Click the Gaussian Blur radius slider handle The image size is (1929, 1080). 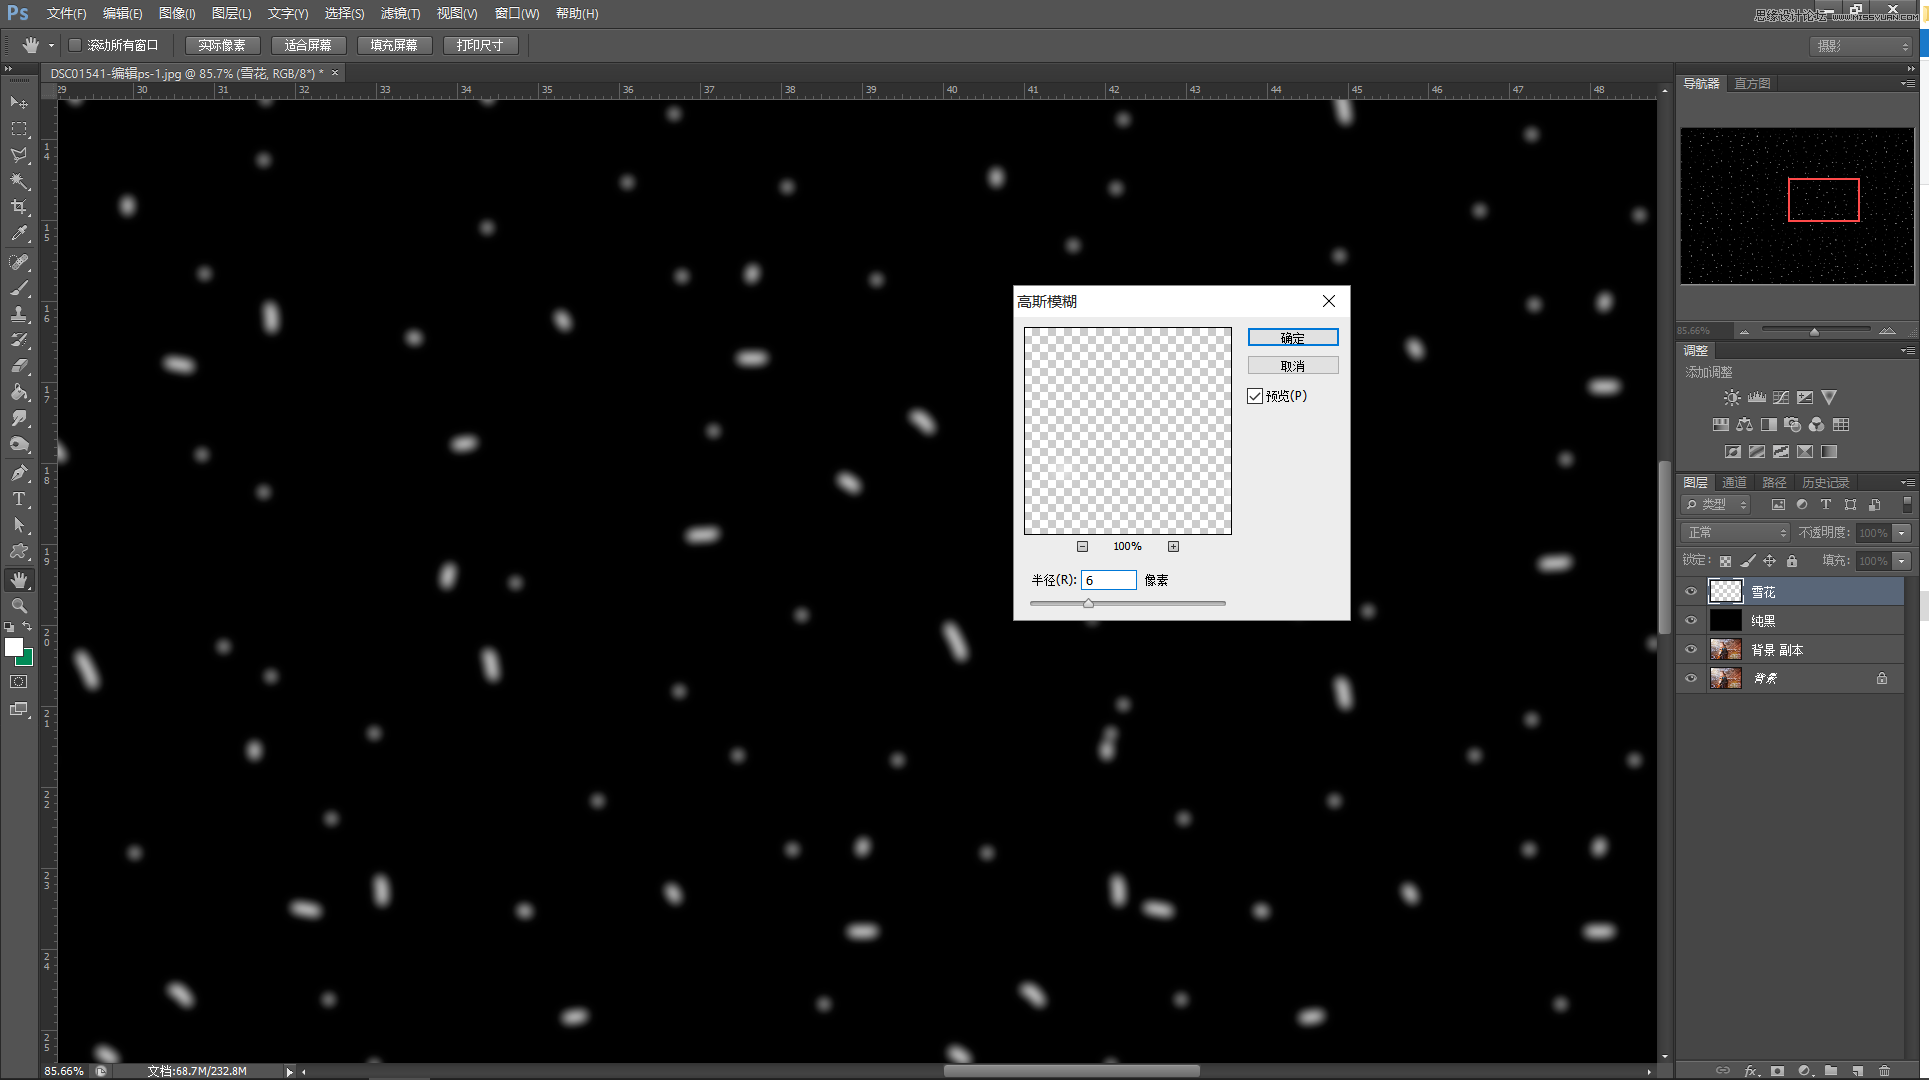tap(1088, 603)
